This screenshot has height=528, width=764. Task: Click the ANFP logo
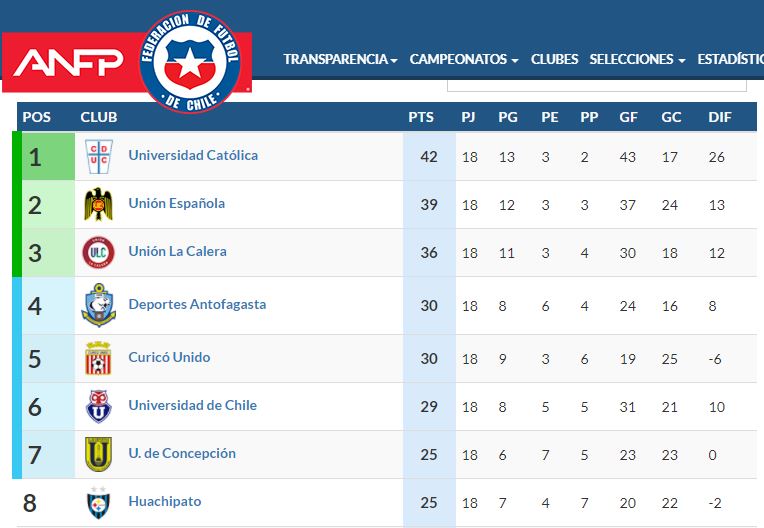pos(68,62)
